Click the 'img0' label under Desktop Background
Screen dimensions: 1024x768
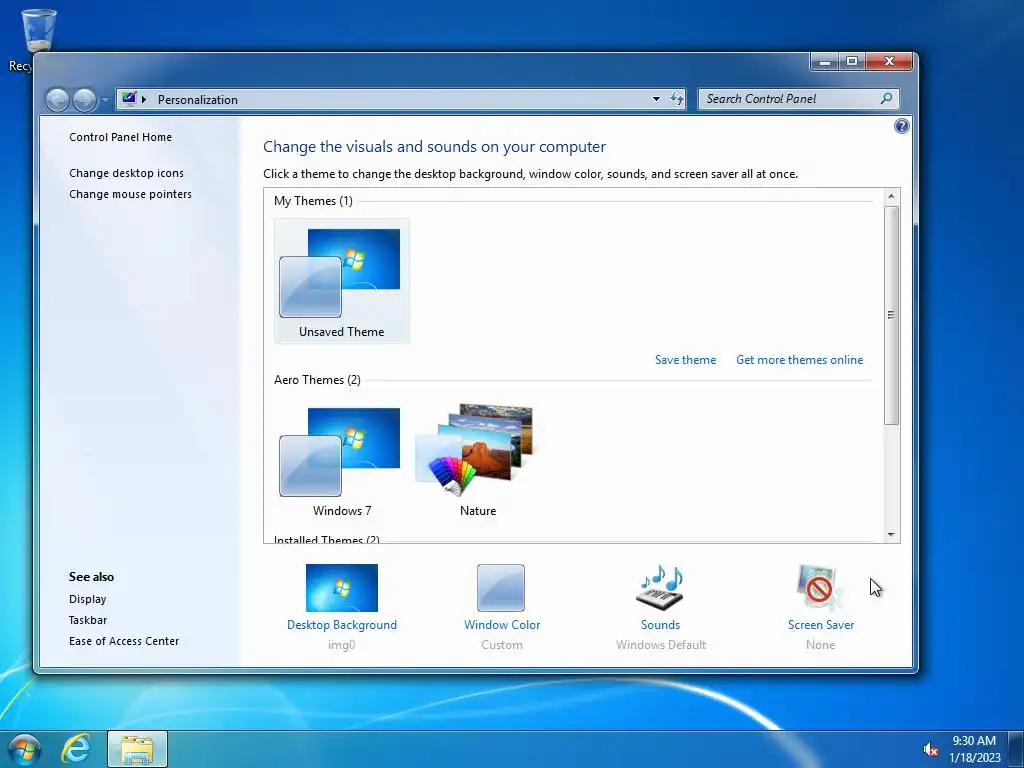click(341, 645)
